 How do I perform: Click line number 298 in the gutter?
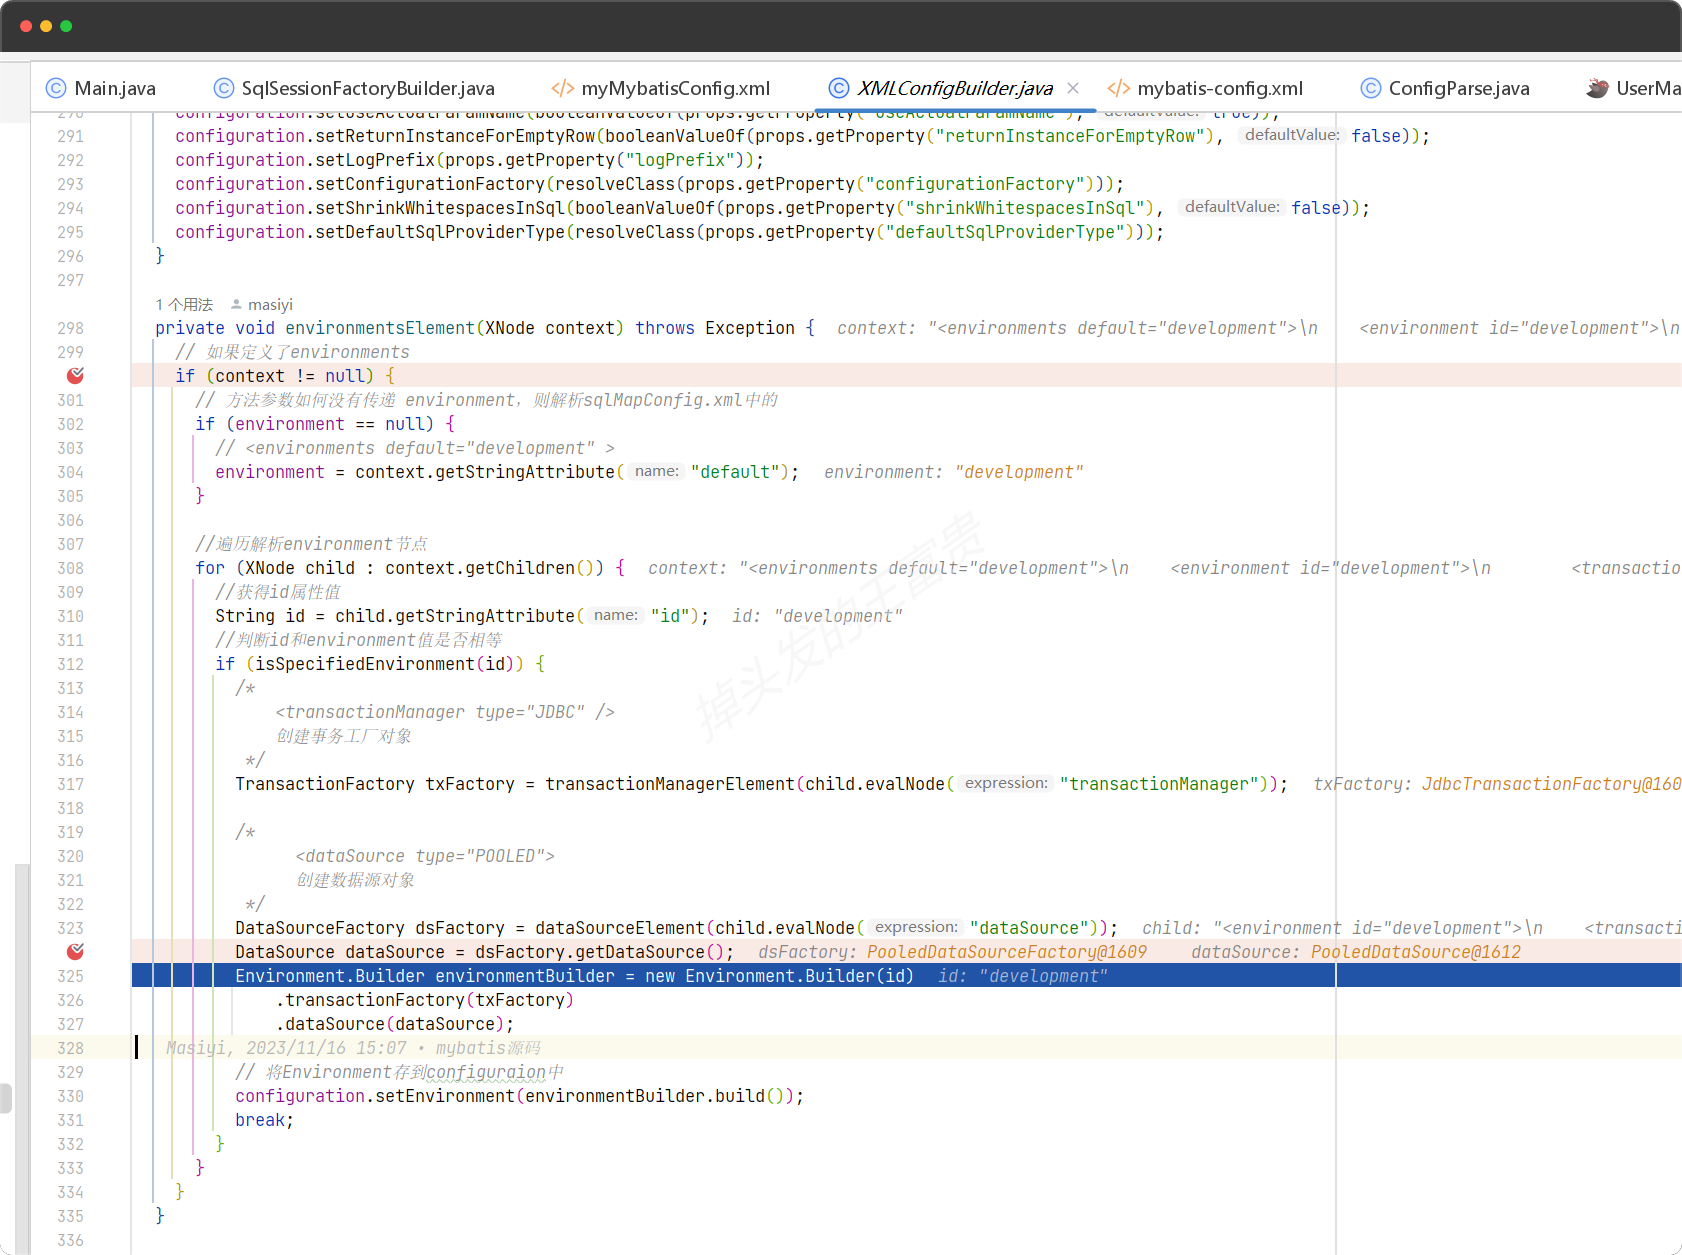pyautogui.click(x=70, y=328)
